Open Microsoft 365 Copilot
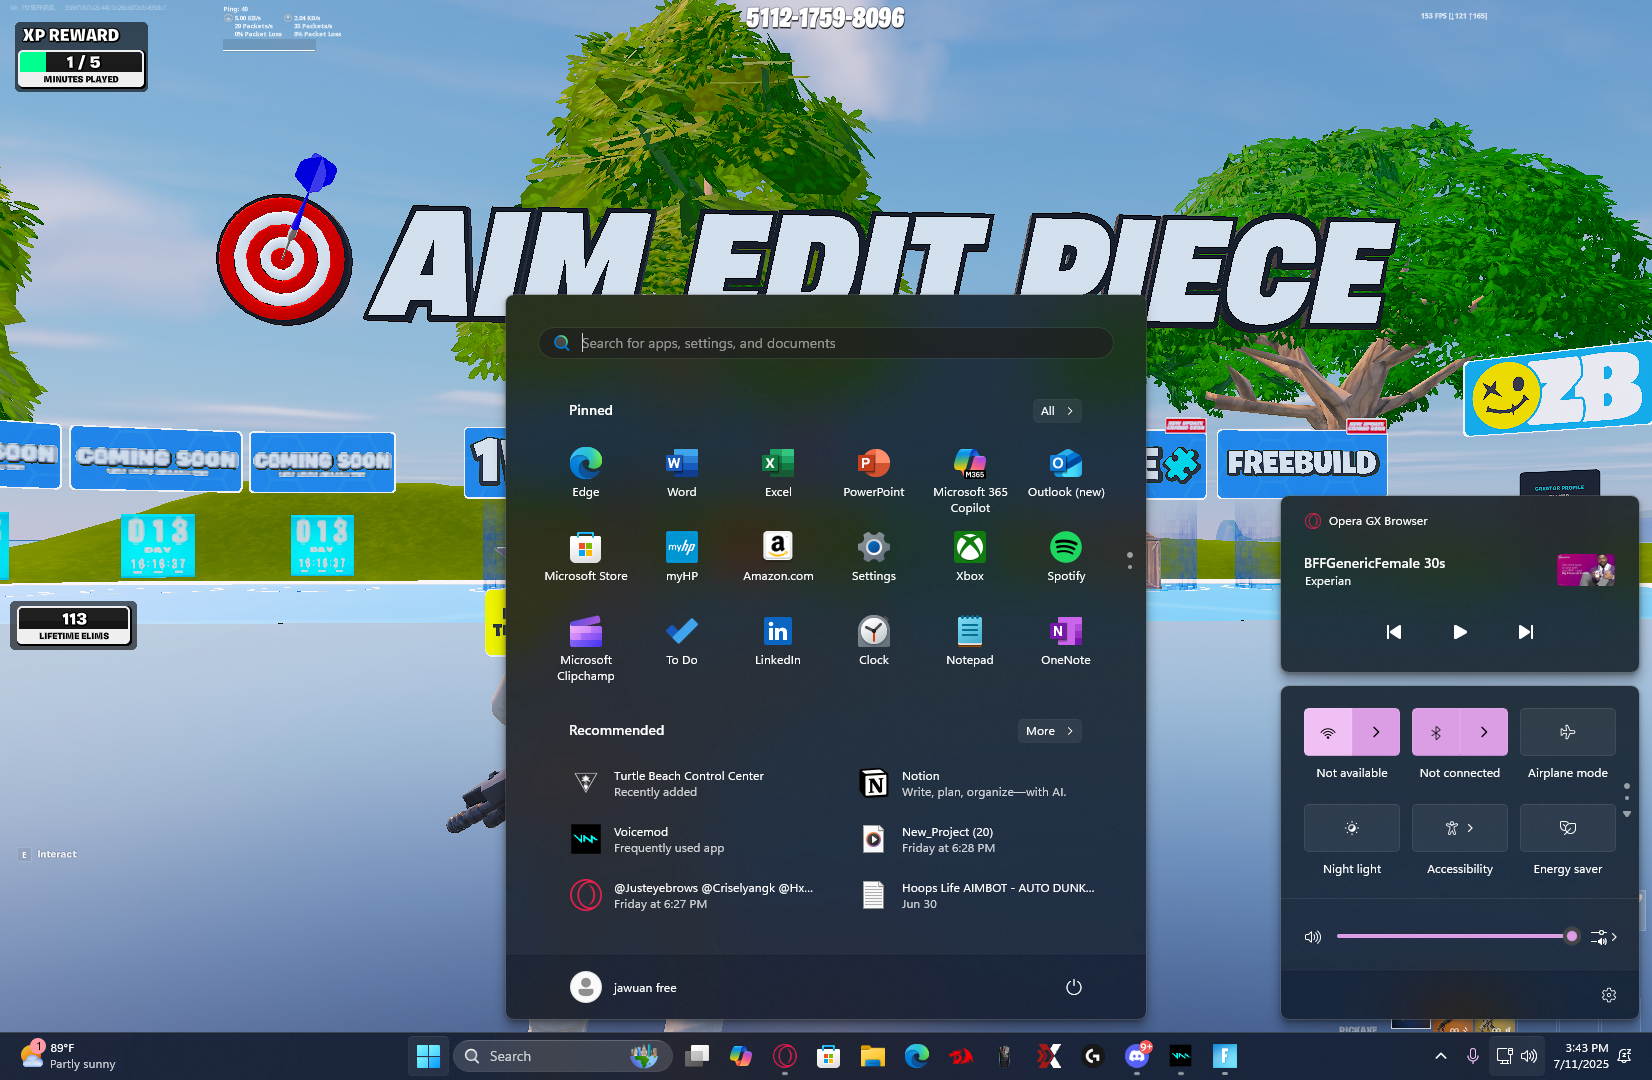This screenshot has width=1652, height=1080. pos(969,480)
